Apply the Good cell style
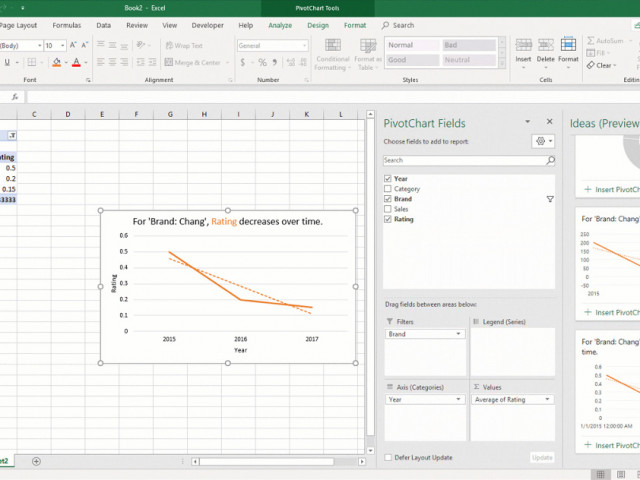This screenshot has width=640, height=480. [x=412, y=60]
